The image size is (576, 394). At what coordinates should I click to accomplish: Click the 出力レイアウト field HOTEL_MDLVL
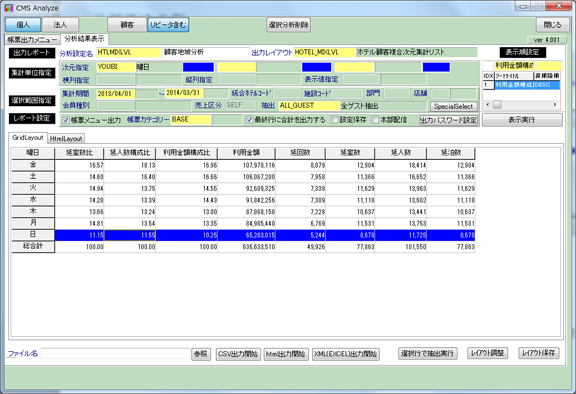tap(325, 53)
